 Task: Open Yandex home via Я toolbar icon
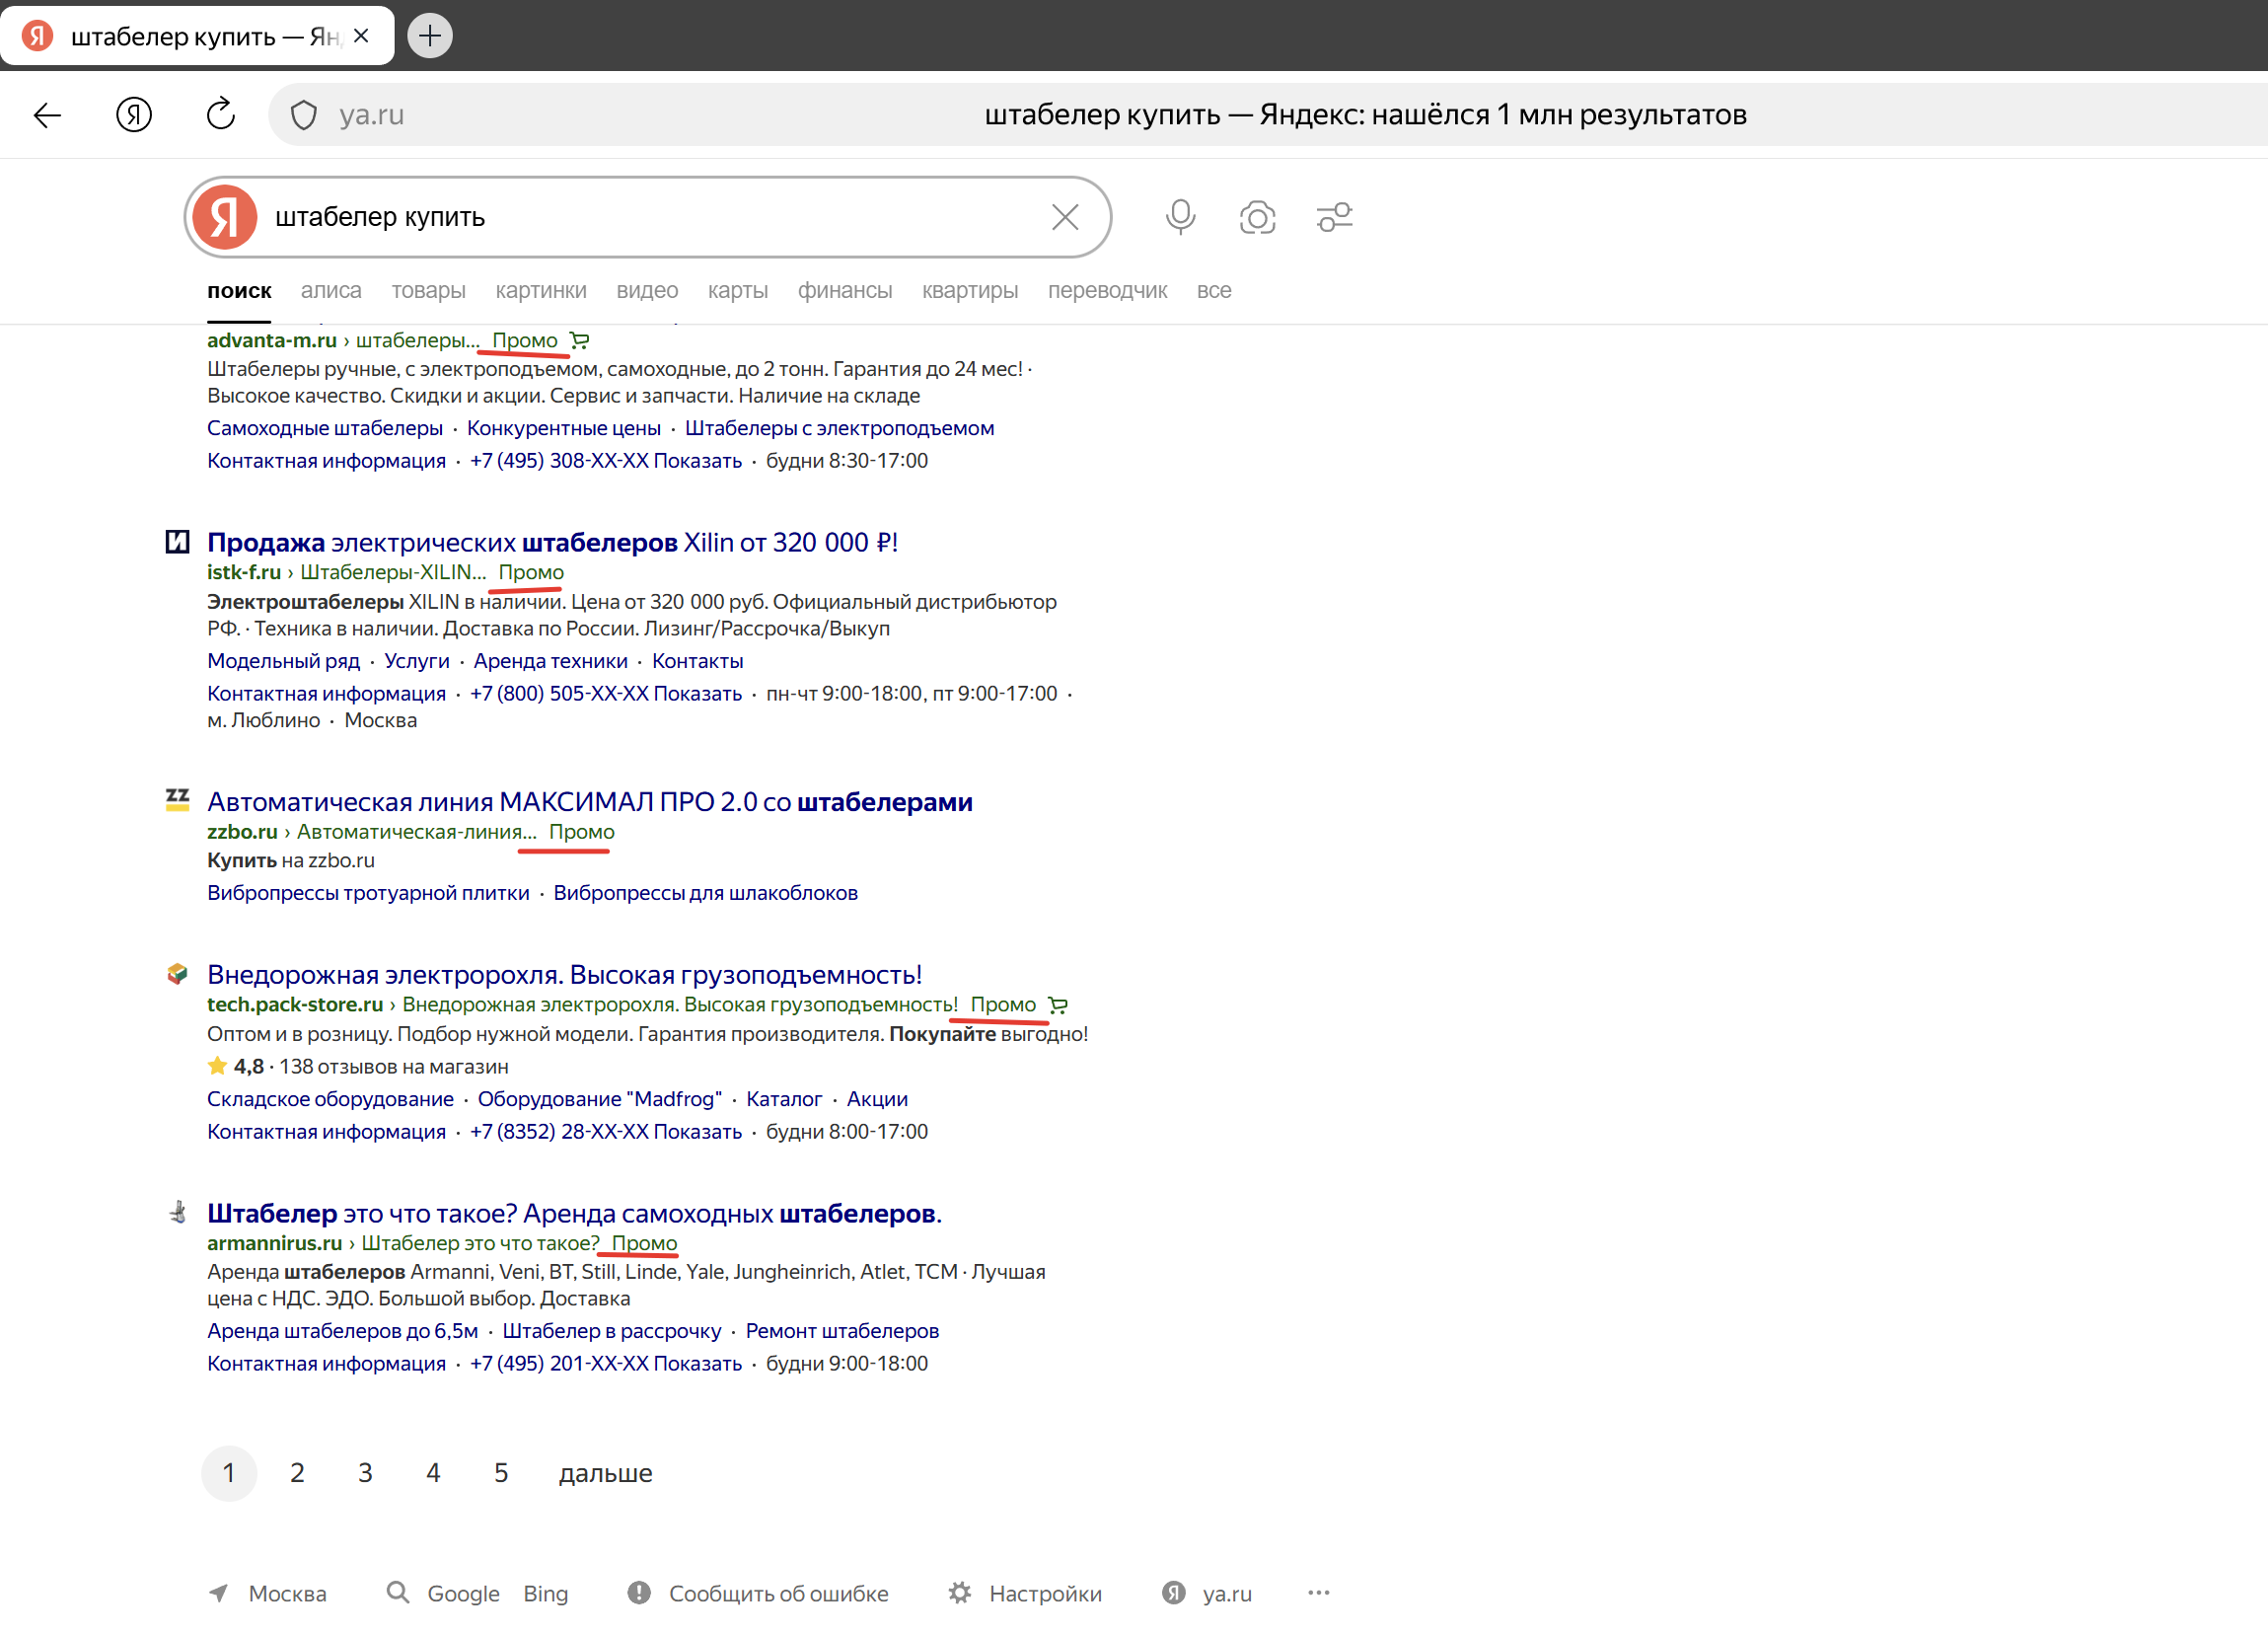click(133, 115)
